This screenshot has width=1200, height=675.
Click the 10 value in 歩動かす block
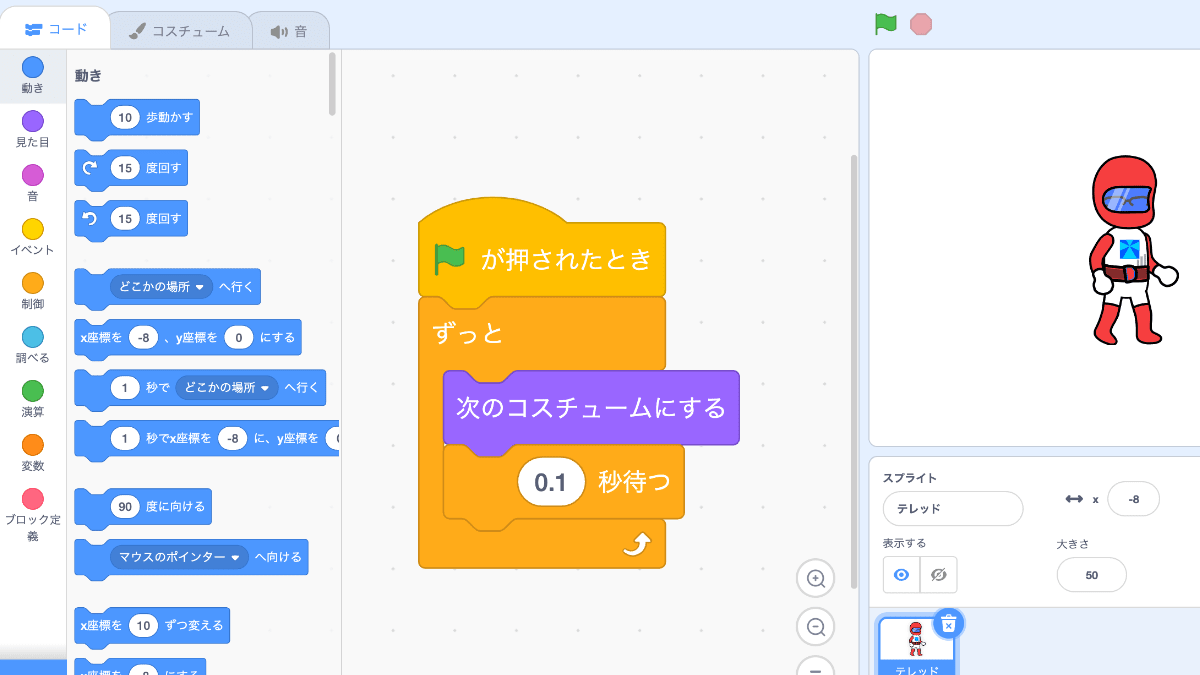(x=125, y=118)
